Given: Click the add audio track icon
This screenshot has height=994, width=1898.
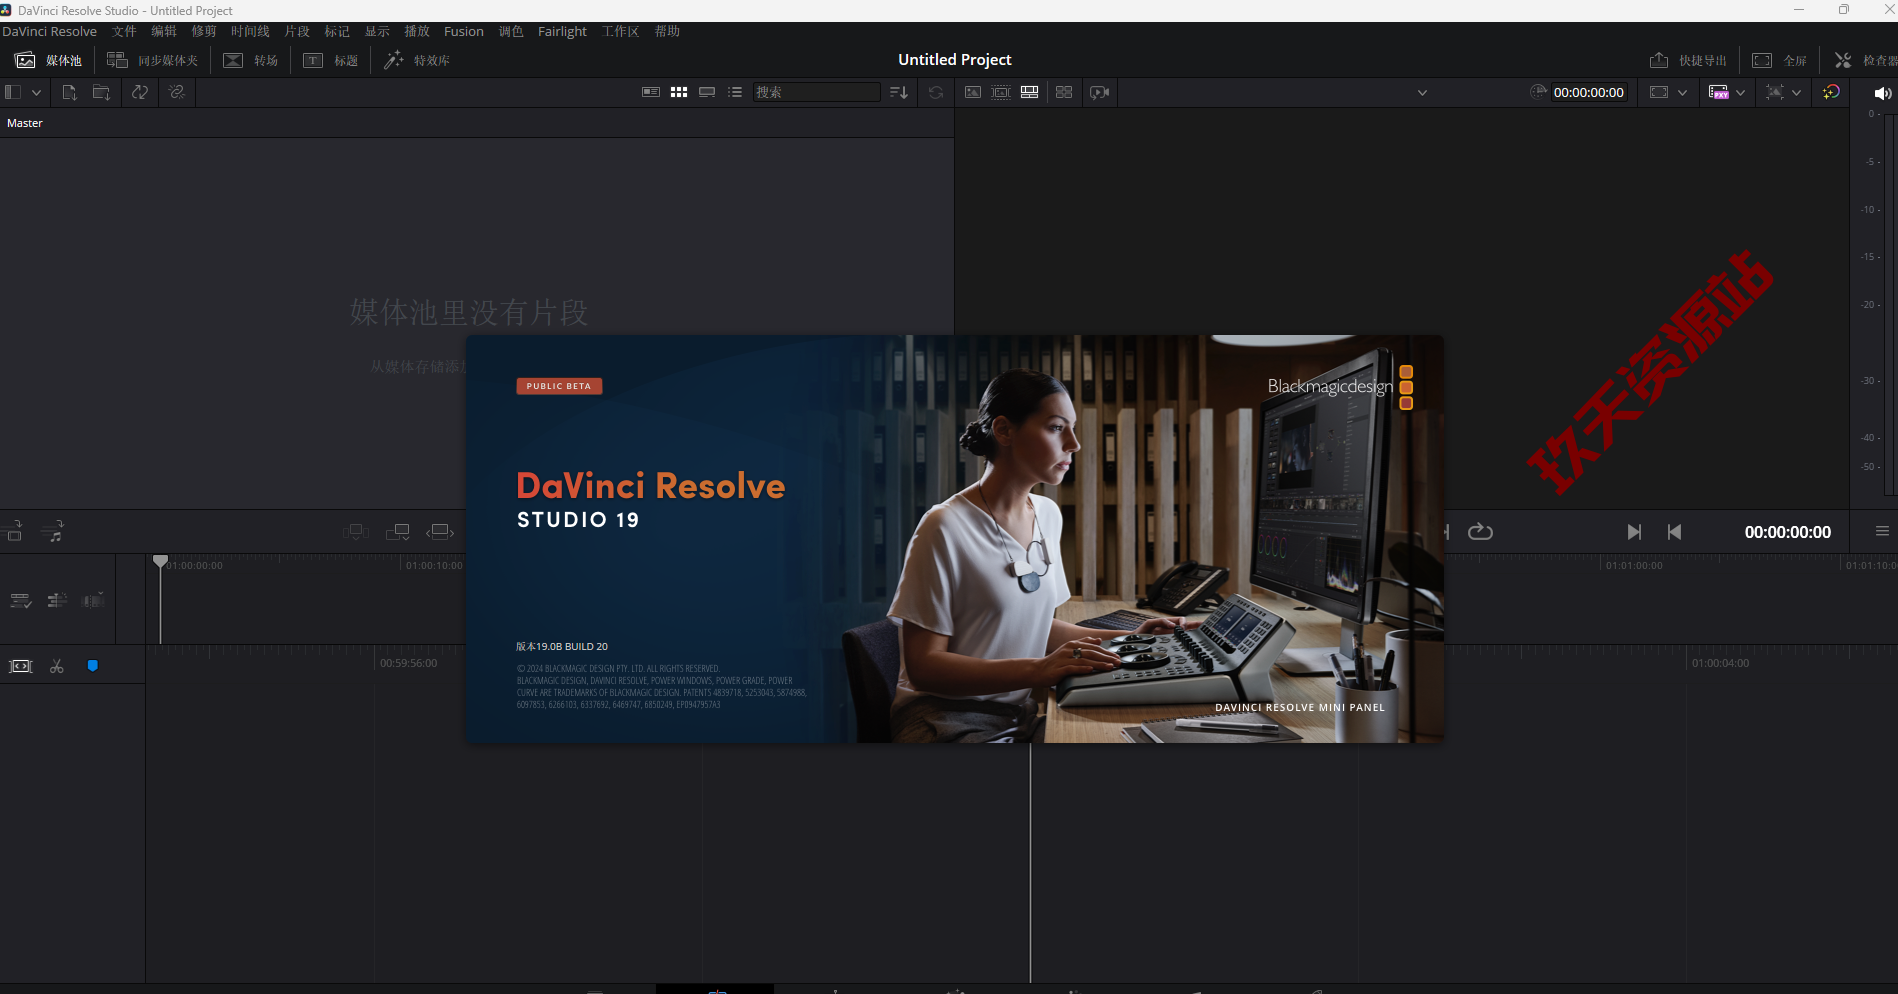Looking at the screenshot, I should pyautogui.click(x=53, y=532).
